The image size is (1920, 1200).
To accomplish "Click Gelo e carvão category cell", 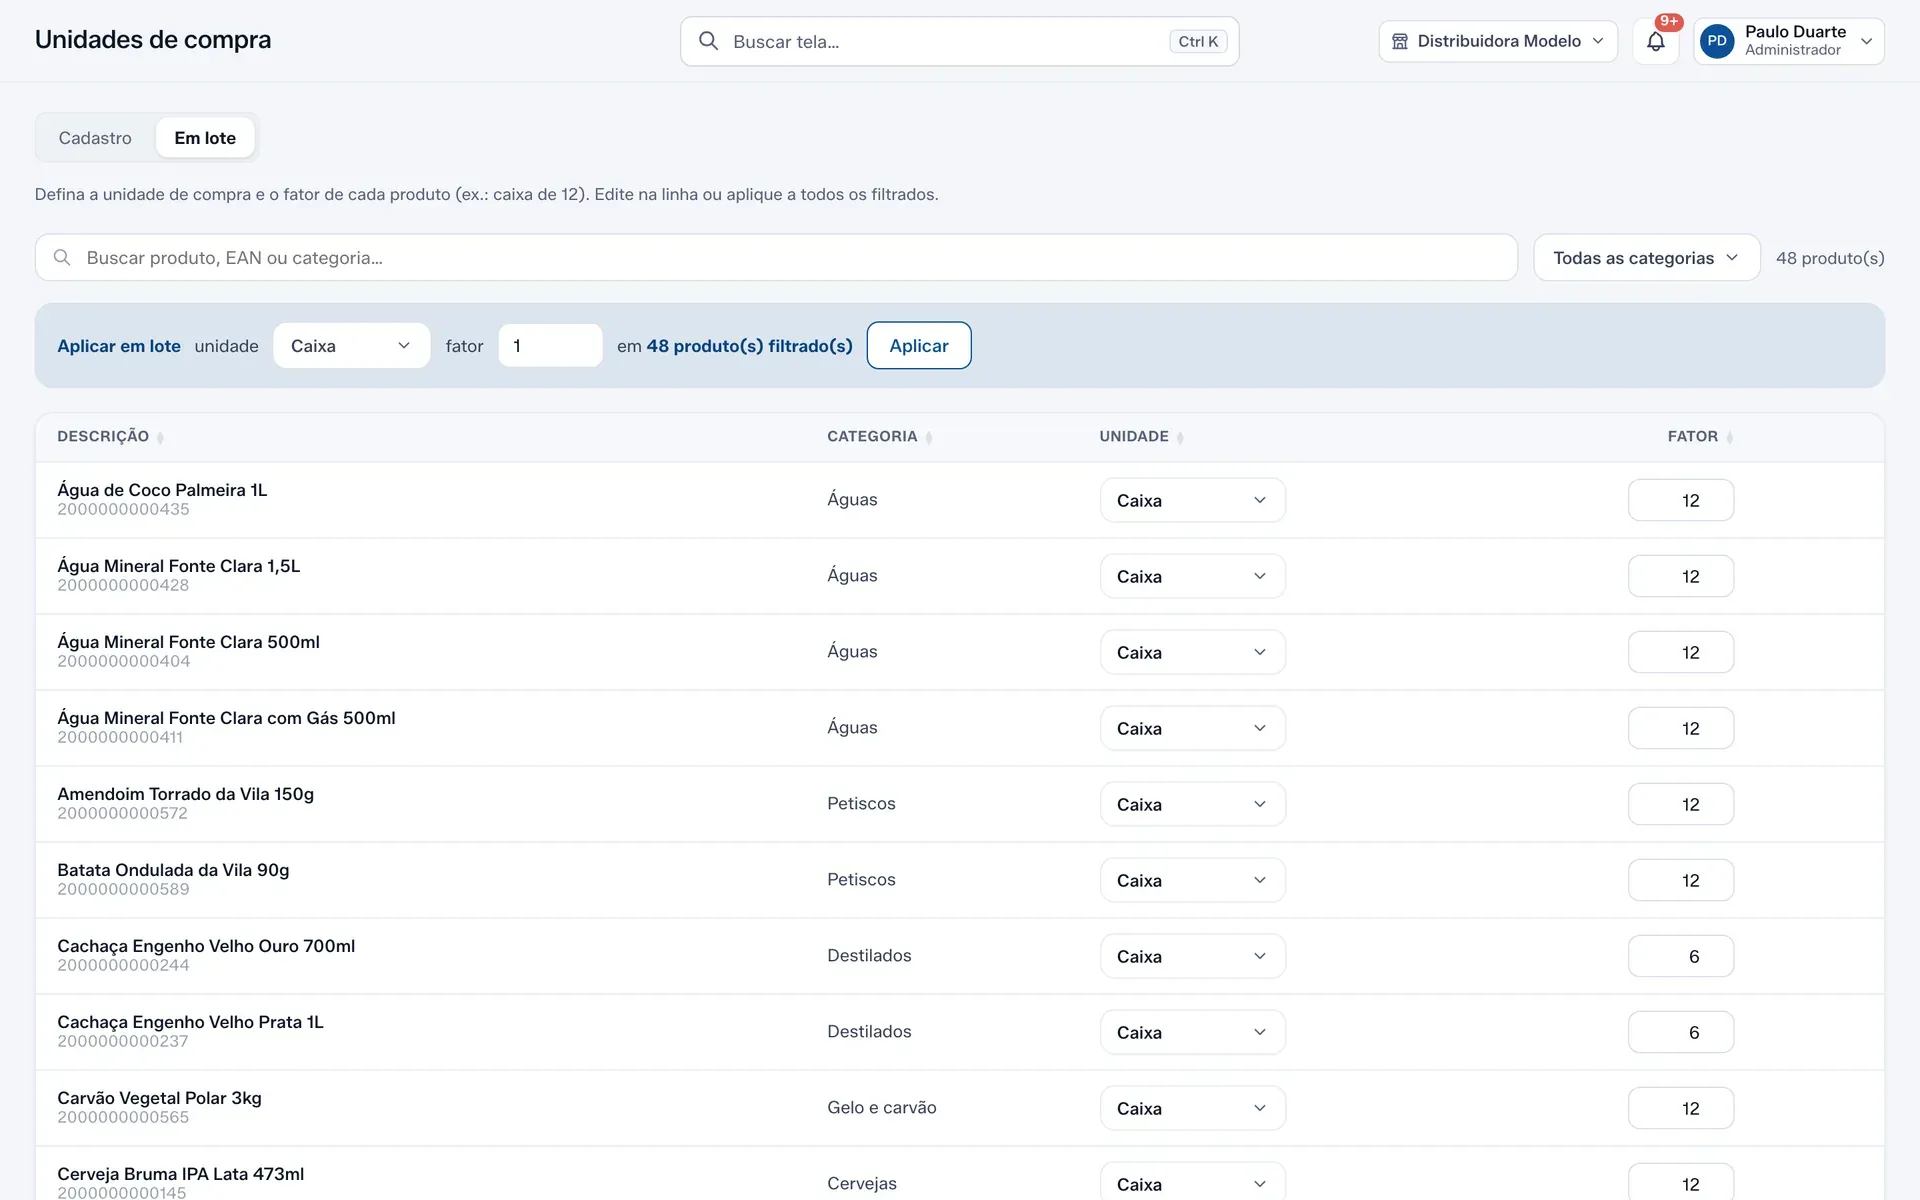I will (881, 1108).
